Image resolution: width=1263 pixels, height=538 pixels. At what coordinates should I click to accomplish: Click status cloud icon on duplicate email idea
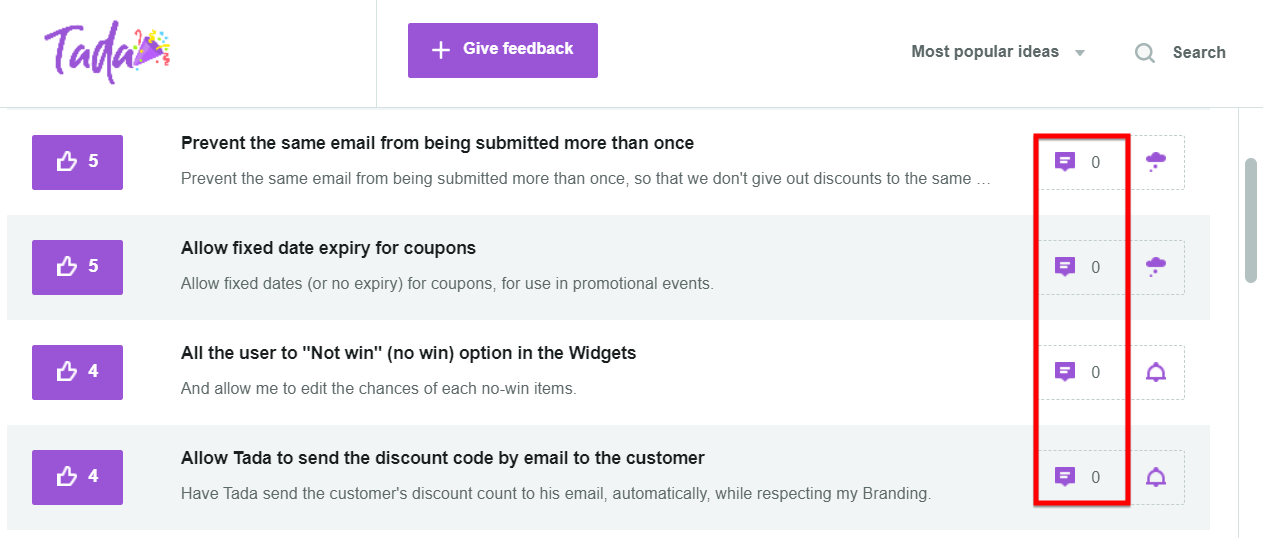pos(1156,162)
